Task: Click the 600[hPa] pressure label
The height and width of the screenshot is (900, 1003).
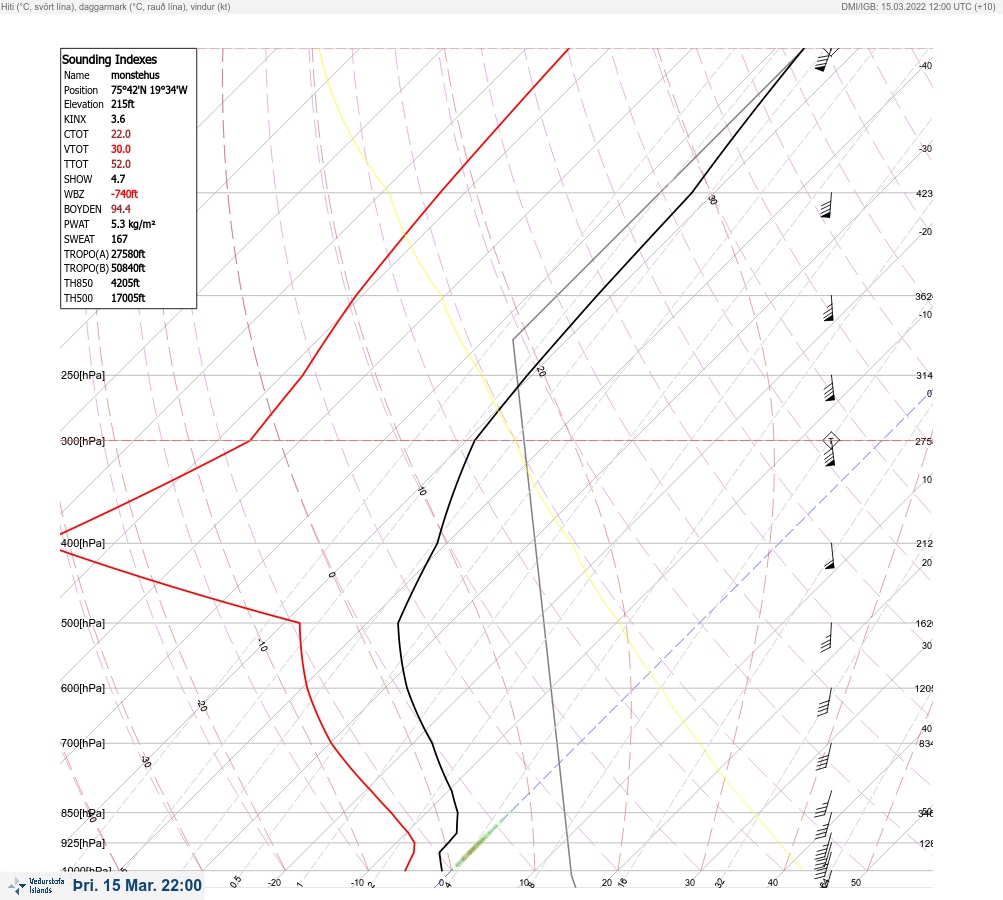Action: [x=83, y=688]
